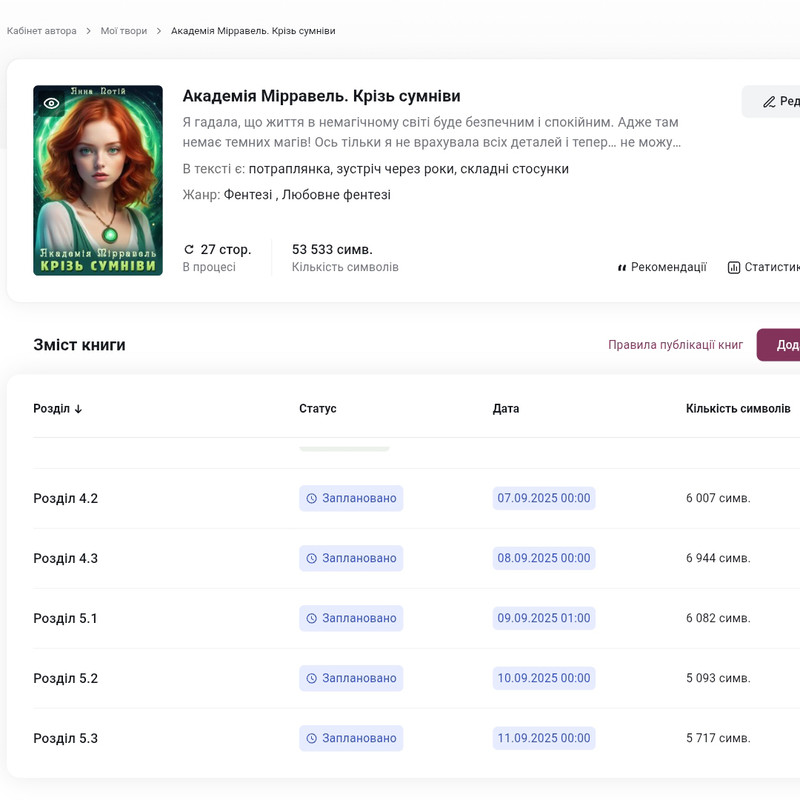
Task: Open chapter Розділ 4.3
Action: (66, 559)
